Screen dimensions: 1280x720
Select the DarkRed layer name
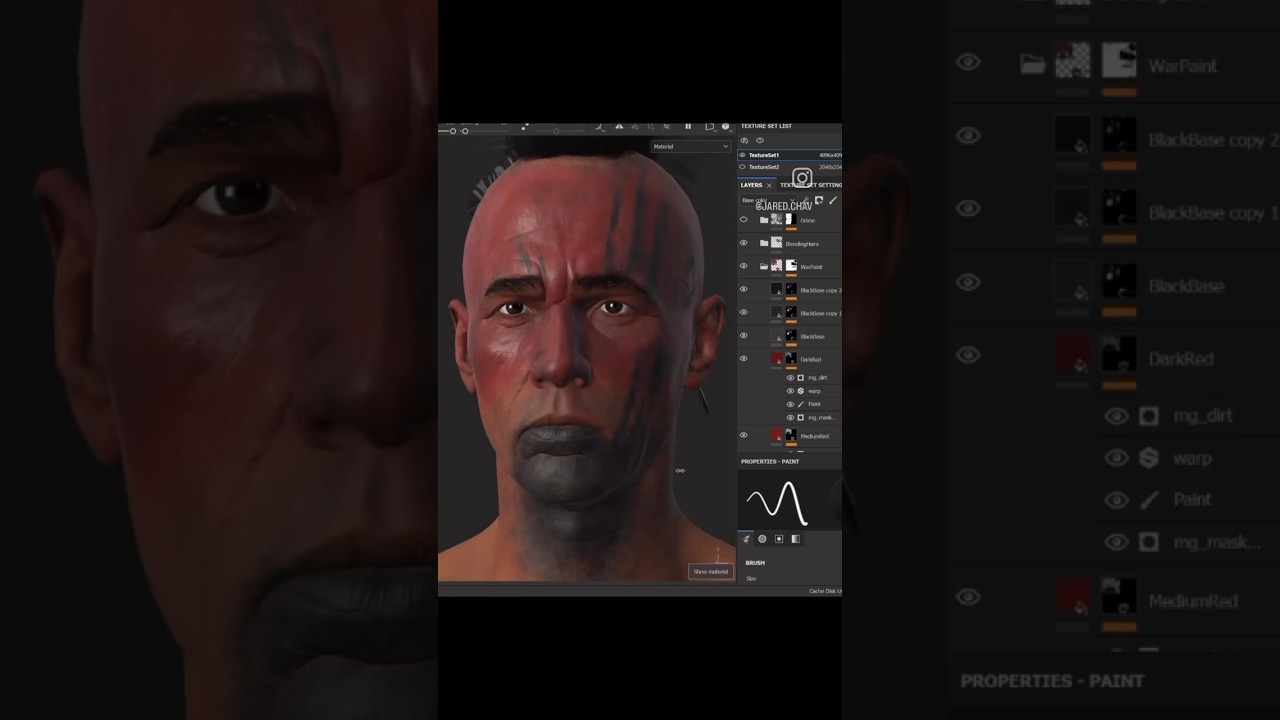tap(811, 359)
